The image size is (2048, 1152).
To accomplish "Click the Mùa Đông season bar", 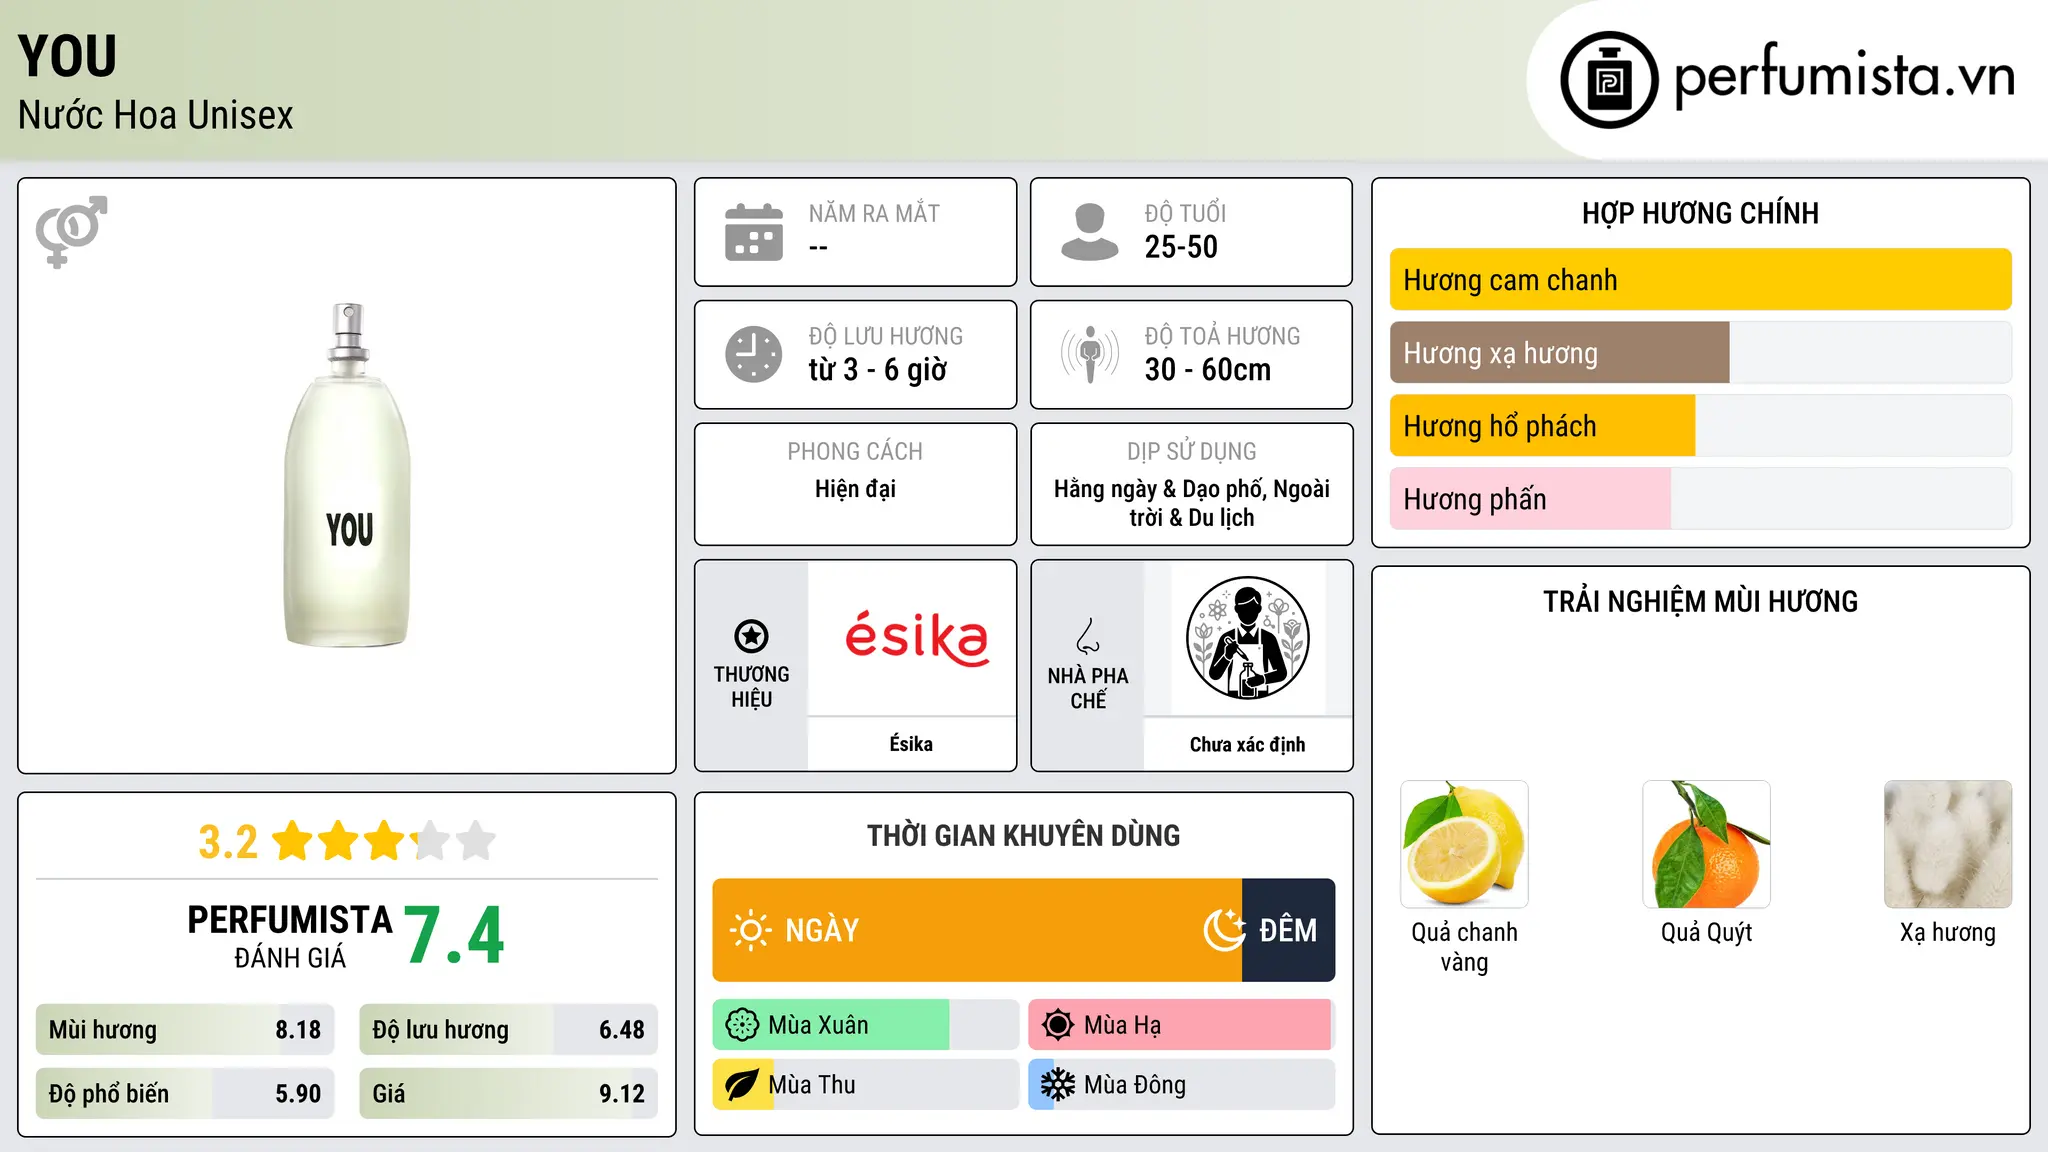I will [x=1181, y=1085].
